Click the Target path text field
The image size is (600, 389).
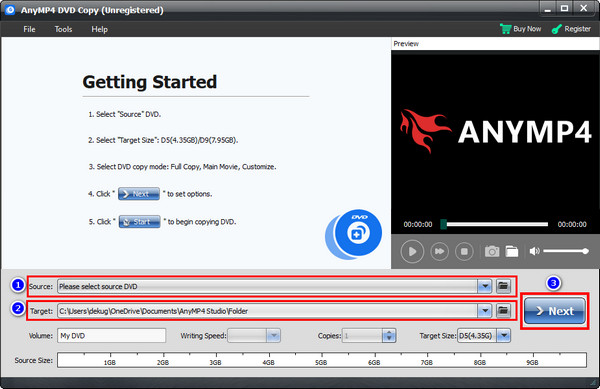(x=267, y=311)
